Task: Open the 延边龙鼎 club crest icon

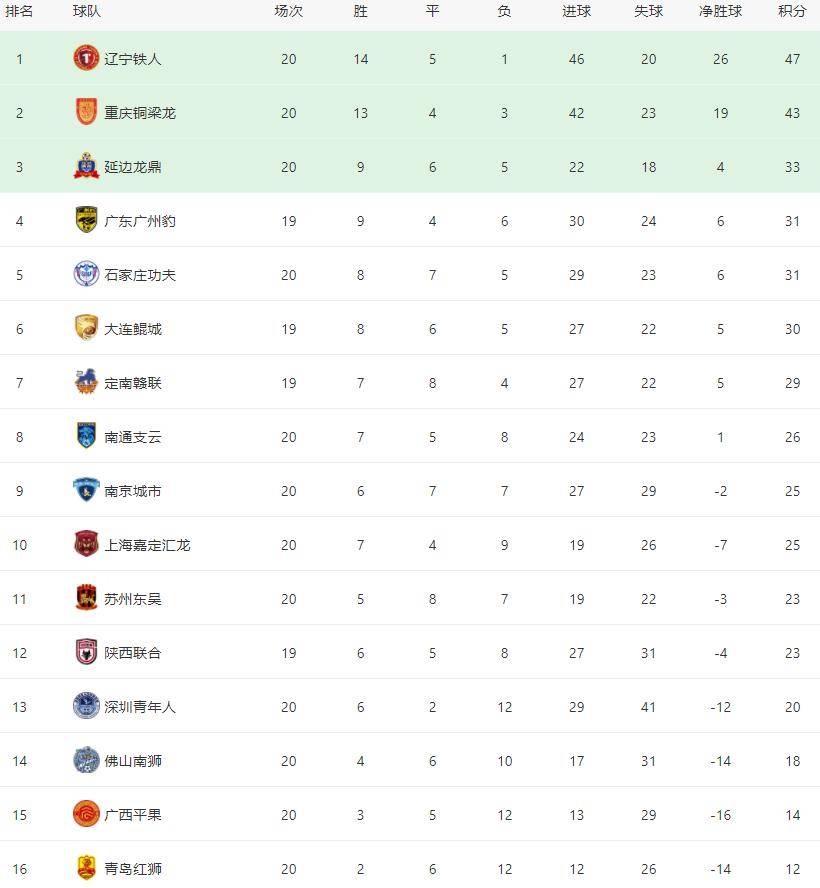Action: pos(86,166)
